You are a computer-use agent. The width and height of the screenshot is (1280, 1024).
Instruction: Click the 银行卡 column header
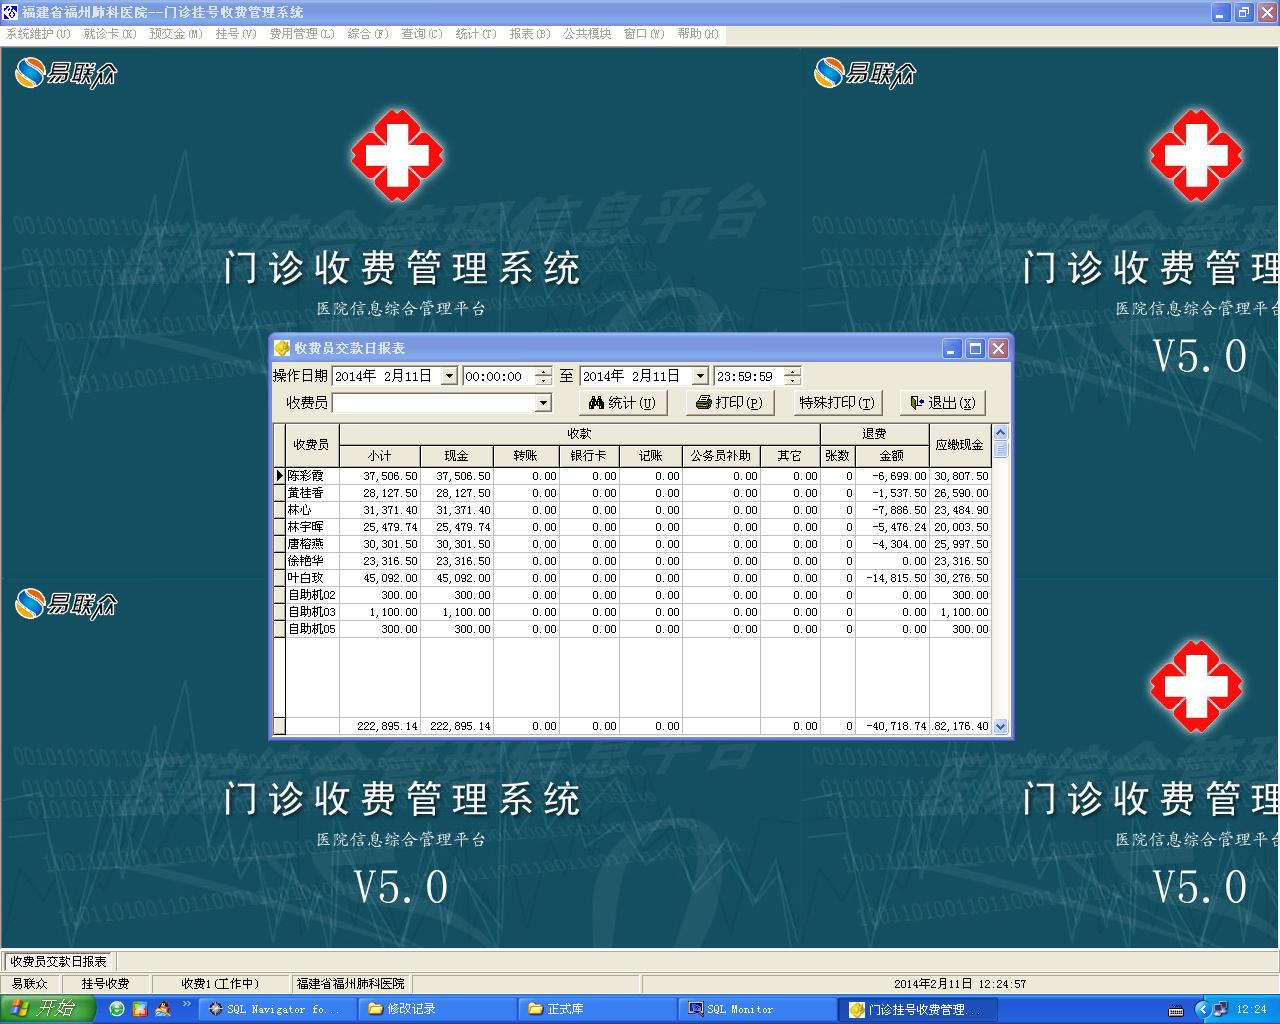589,456
